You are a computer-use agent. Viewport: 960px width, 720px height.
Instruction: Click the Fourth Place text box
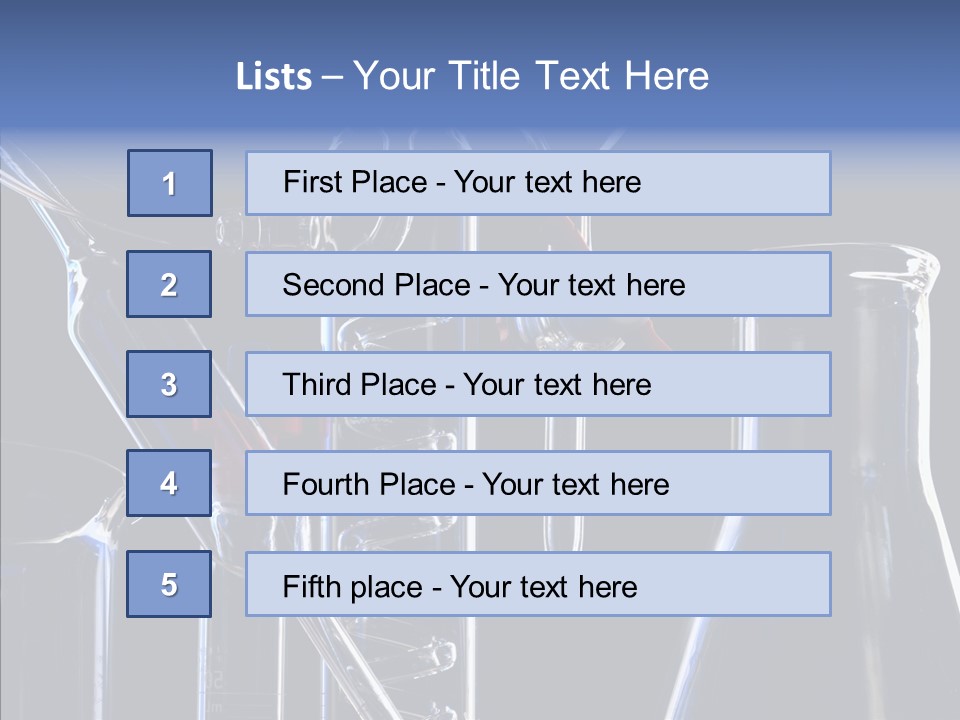pos(538,484)
